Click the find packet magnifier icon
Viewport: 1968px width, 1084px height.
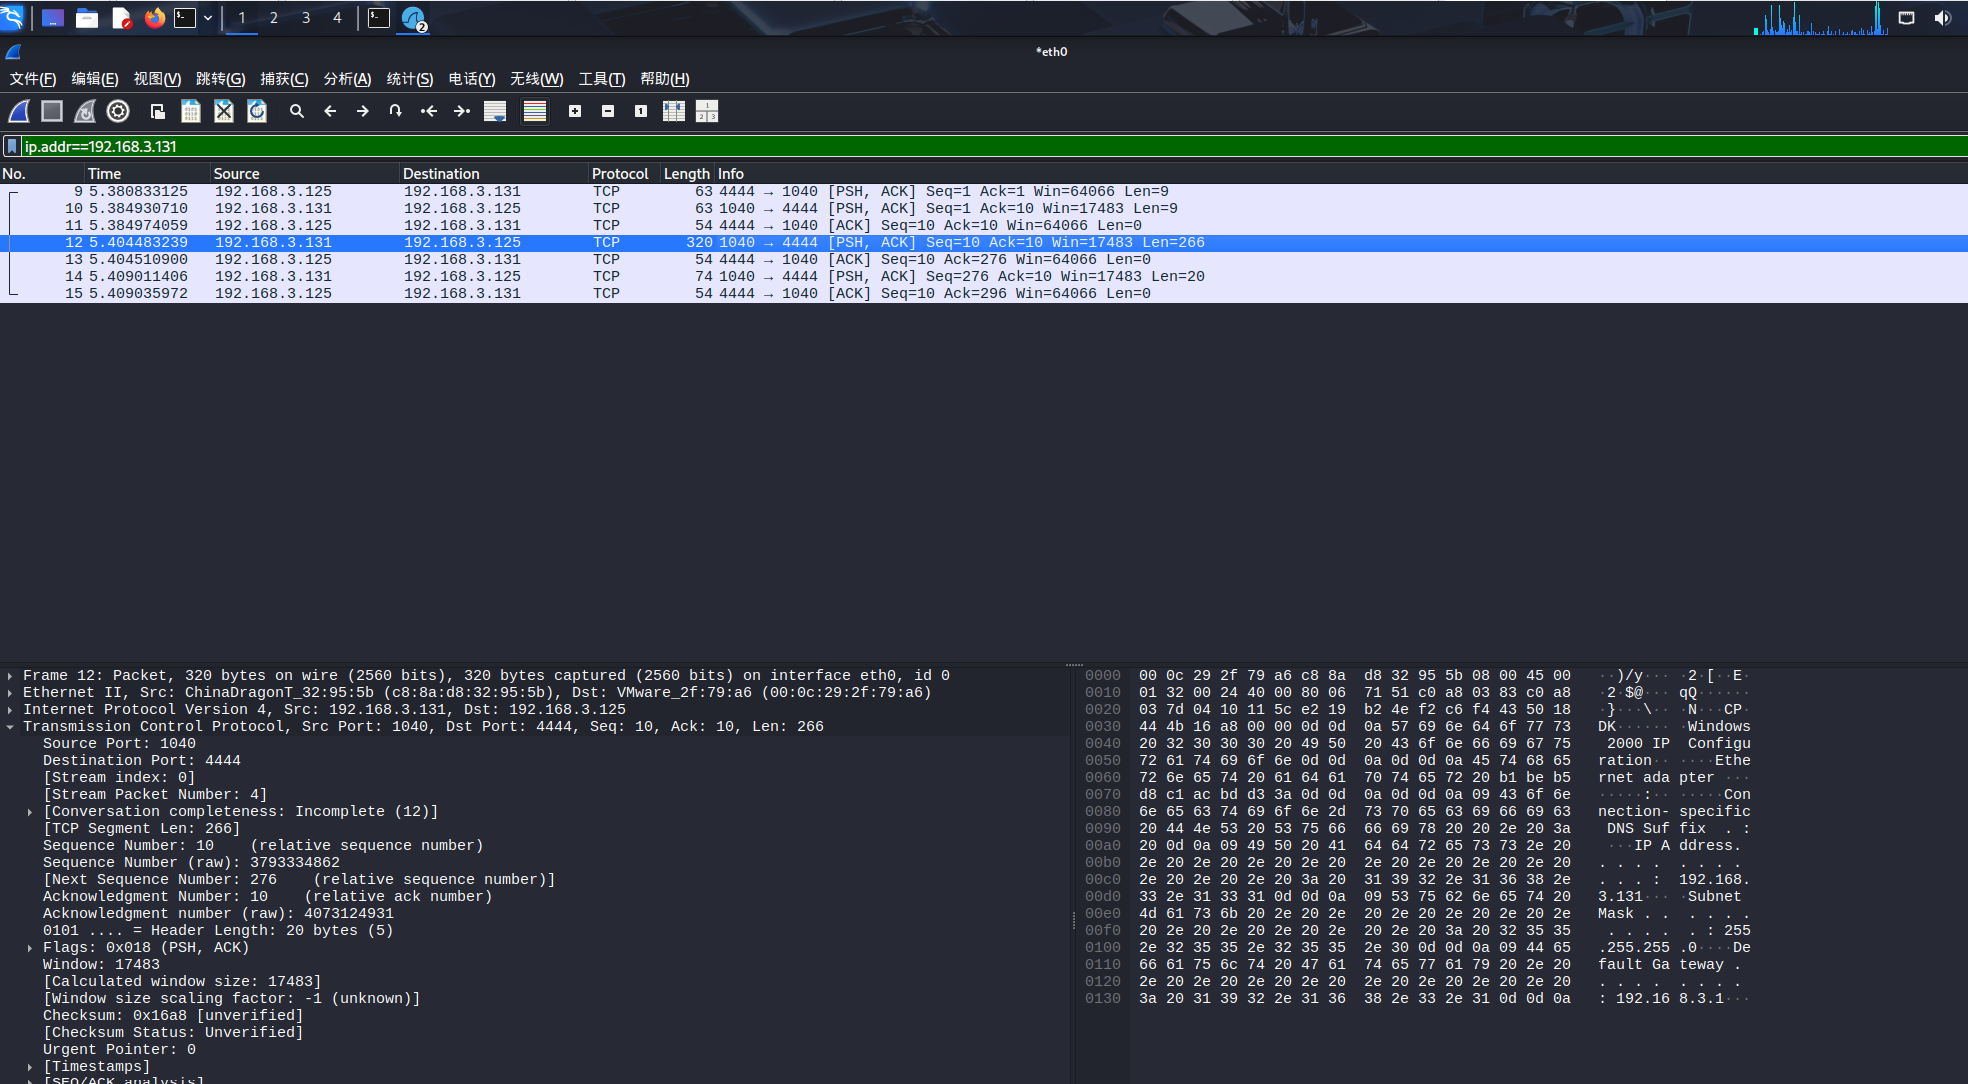pos(297,112)
